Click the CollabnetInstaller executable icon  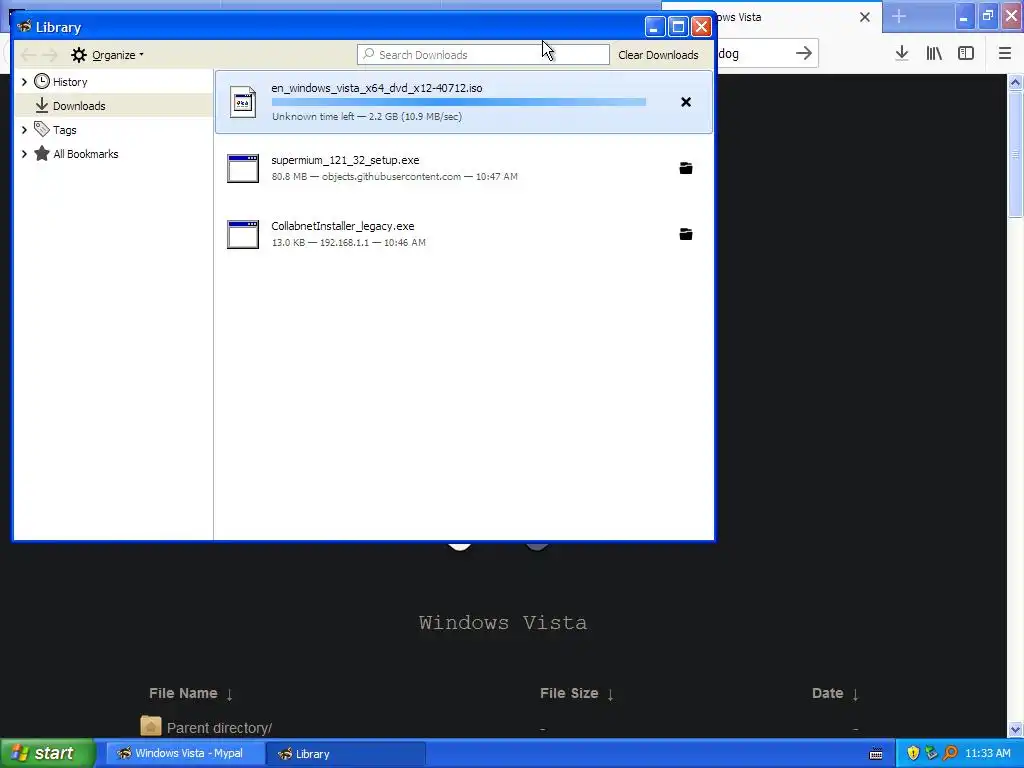click(x=243, y=234)
